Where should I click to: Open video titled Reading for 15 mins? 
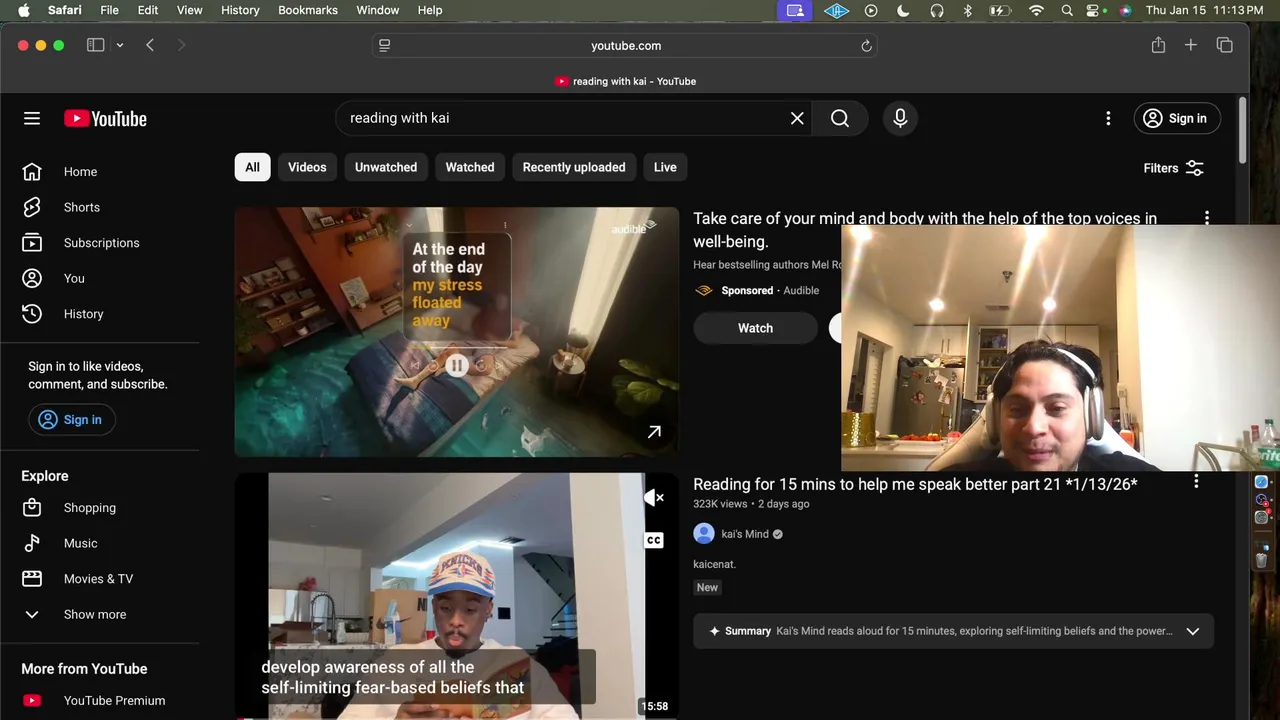[x=915, y=484]
